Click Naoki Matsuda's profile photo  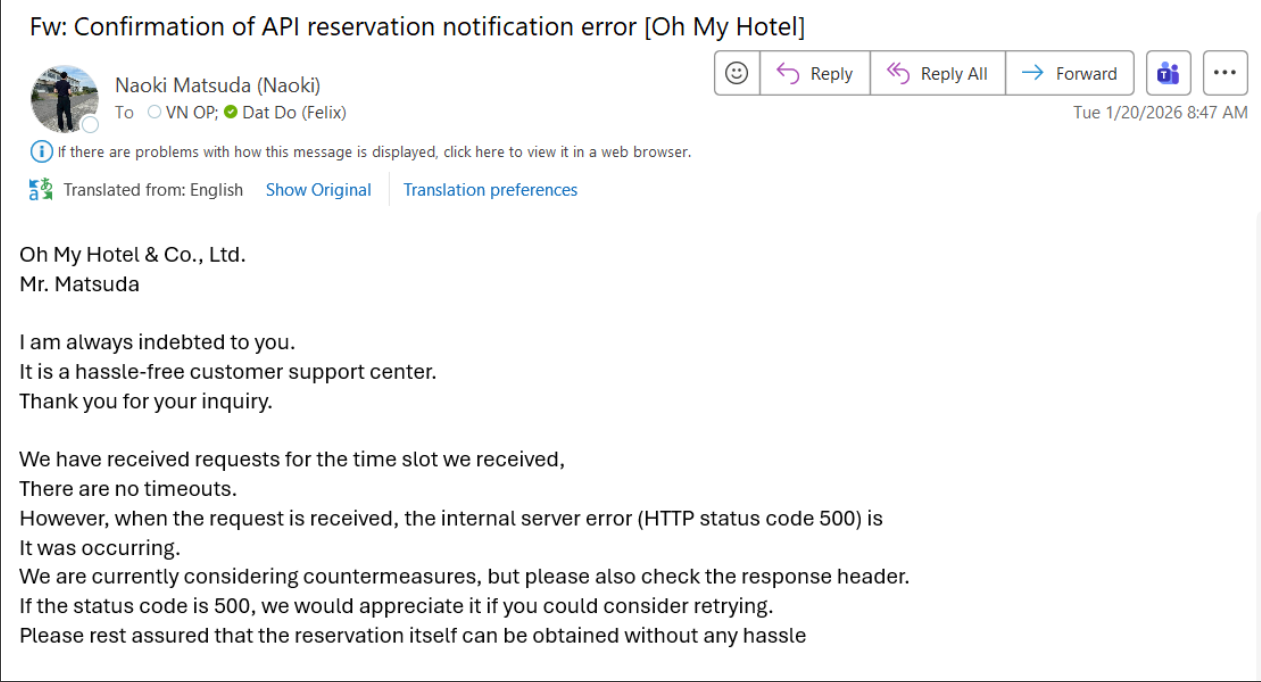tap(65, 99)
